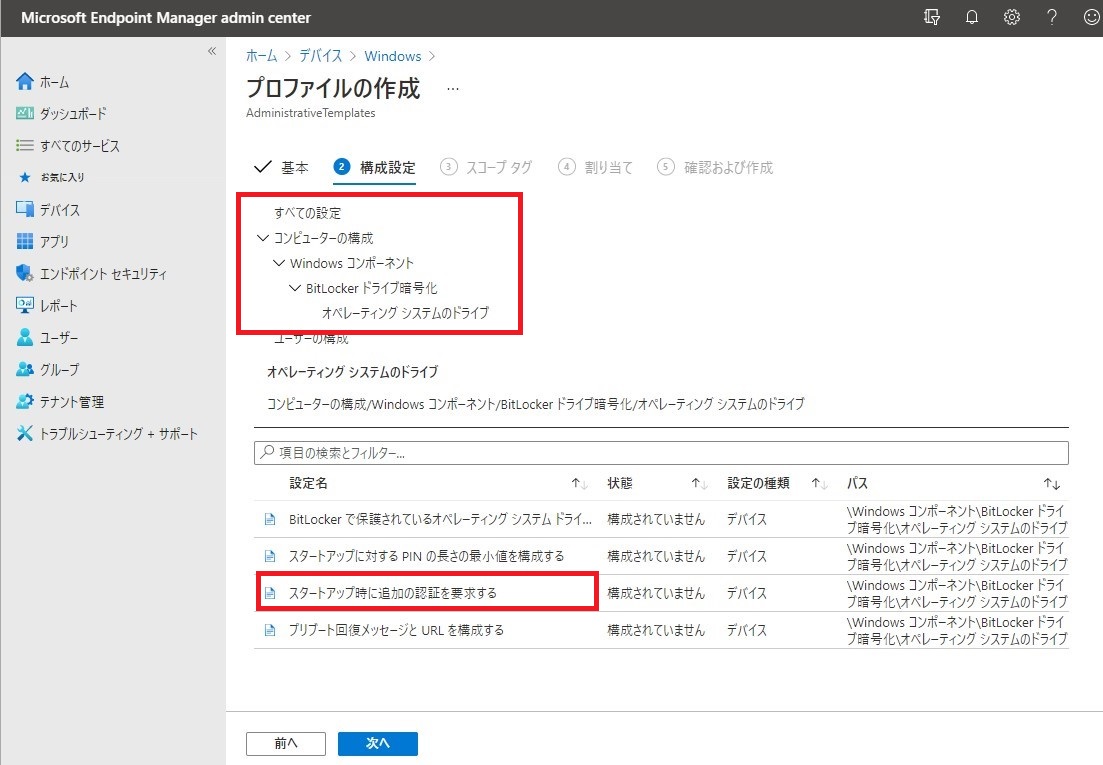The image size is (1103, 765).
Task: Click the グループ people icon
Action: click(x=25, y=369)
